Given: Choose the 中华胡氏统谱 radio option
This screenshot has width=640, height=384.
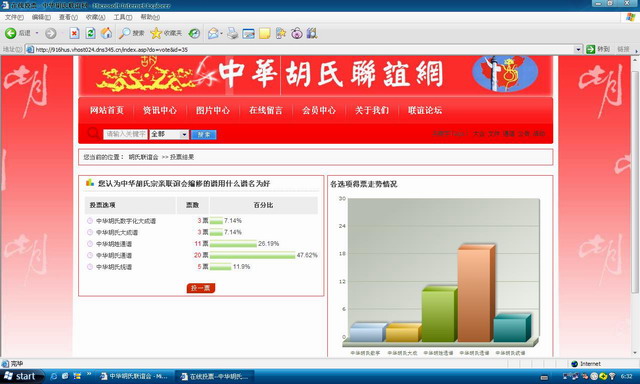Looking at the screenshot, I should [90, 266].
